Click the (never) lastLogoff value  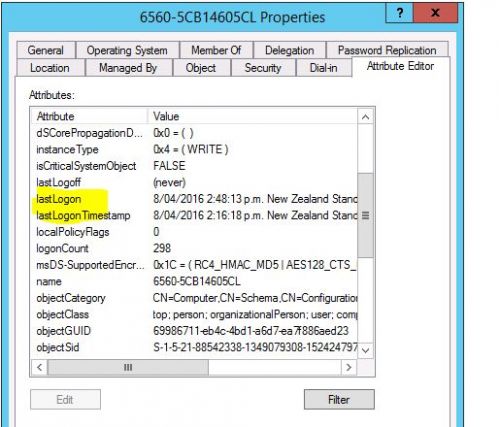click(x=169, y=182)
